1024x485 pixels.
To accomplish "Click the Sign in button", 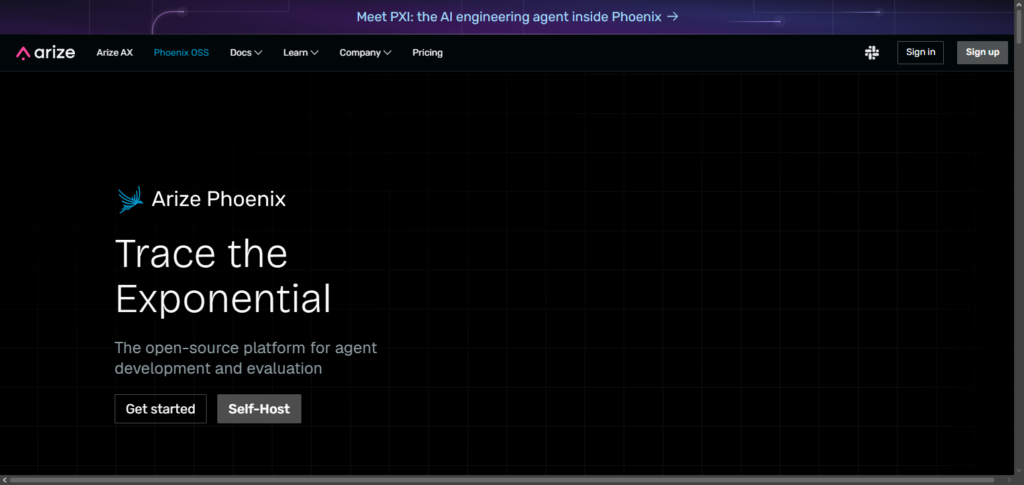I will (920, 52).
